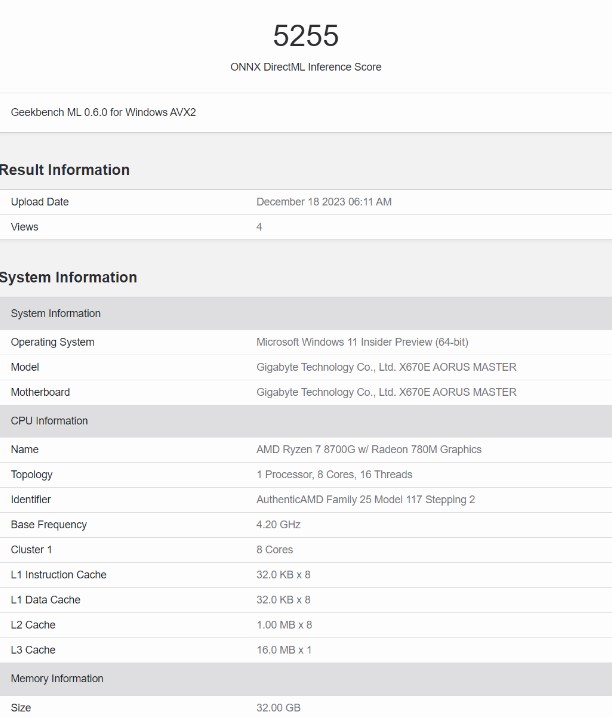Select the 32.00 GB memory value
The image size is (612, 718).
278,708
